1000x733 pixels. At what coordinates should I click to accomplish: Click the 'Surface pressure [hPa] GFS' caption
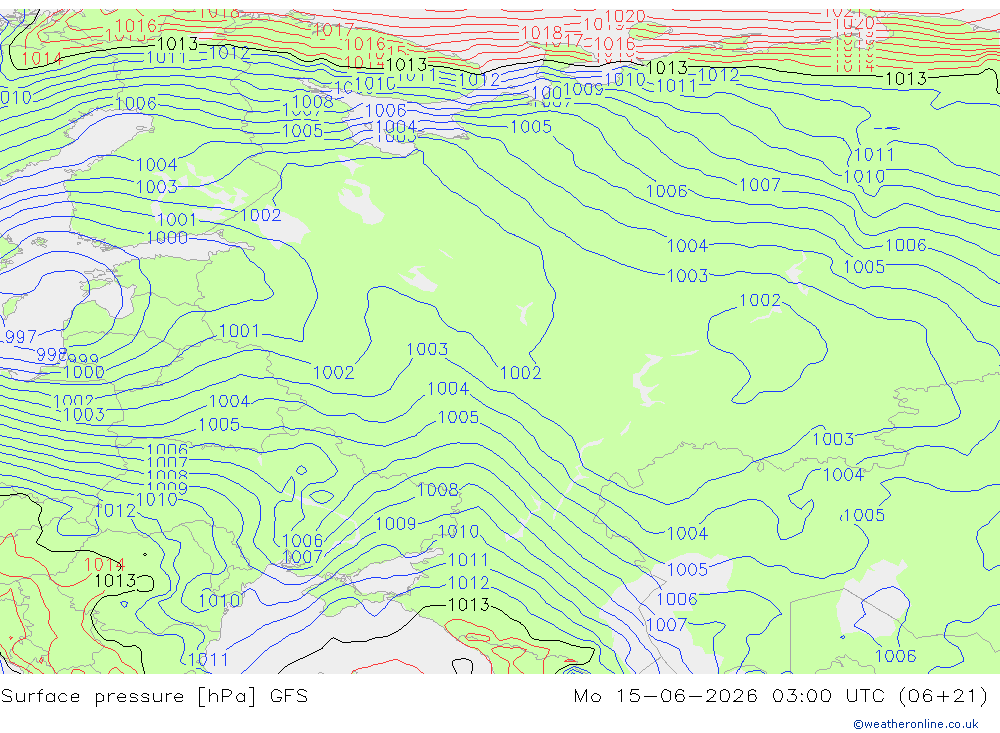[x=154, y=696]
